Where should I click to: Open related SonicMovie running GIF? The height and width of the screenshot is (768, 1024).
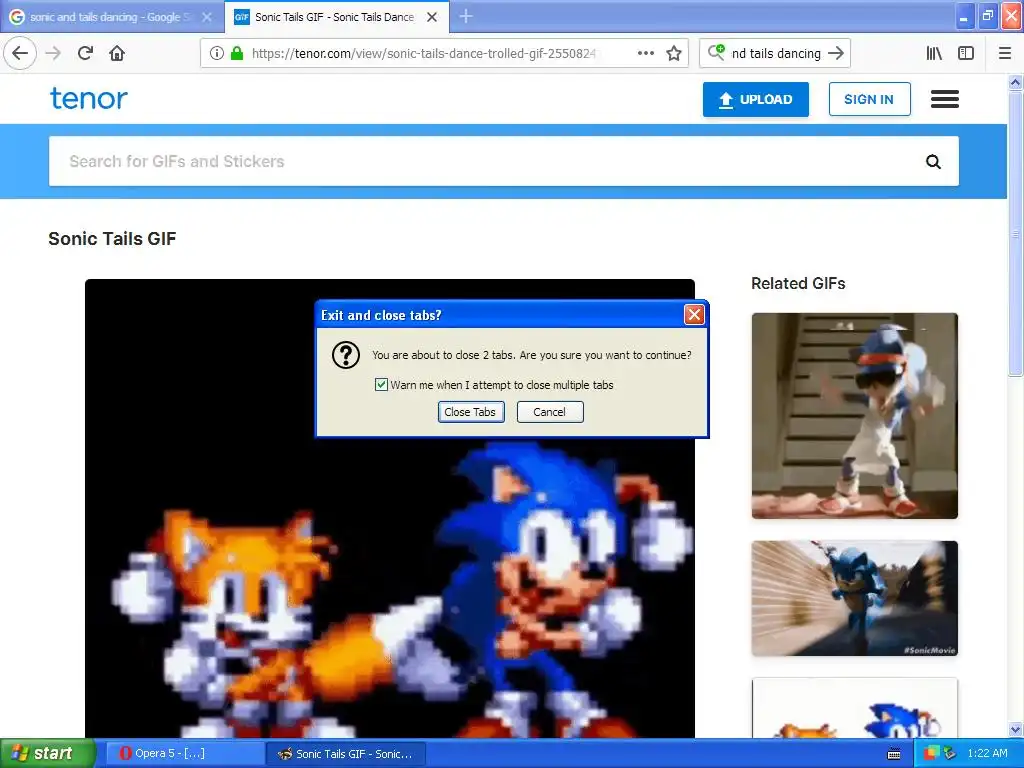(x=854, y=598)
